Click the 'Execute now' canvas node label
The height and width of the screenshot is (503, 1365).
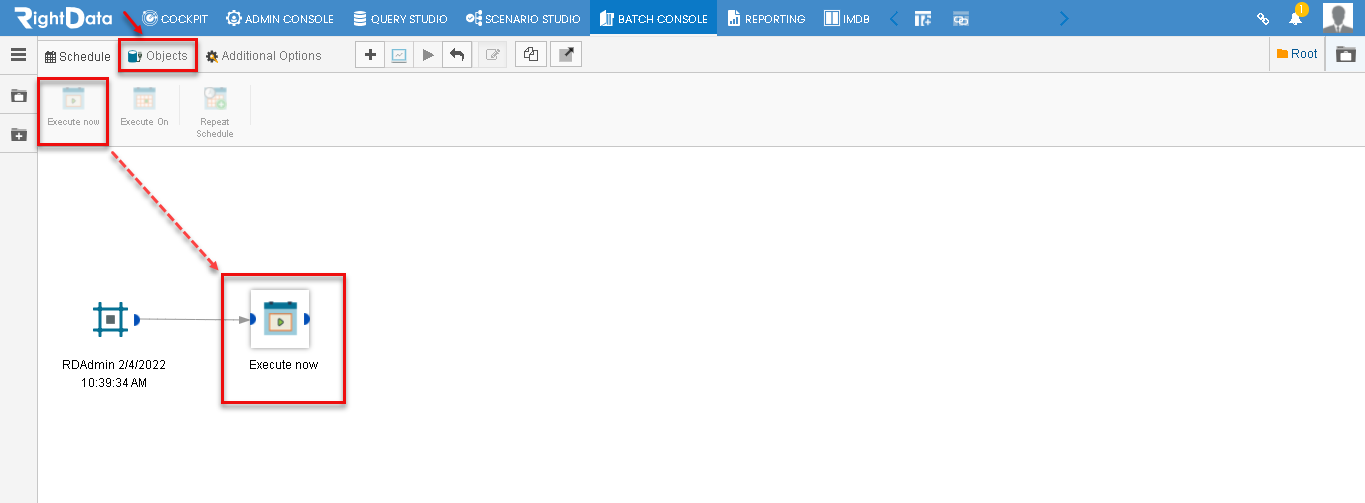[284, 365]
